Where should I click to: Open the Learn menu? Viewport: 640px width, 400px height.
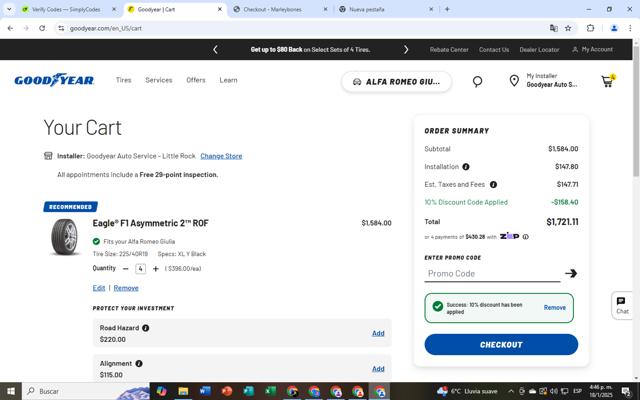click(228, 80)
